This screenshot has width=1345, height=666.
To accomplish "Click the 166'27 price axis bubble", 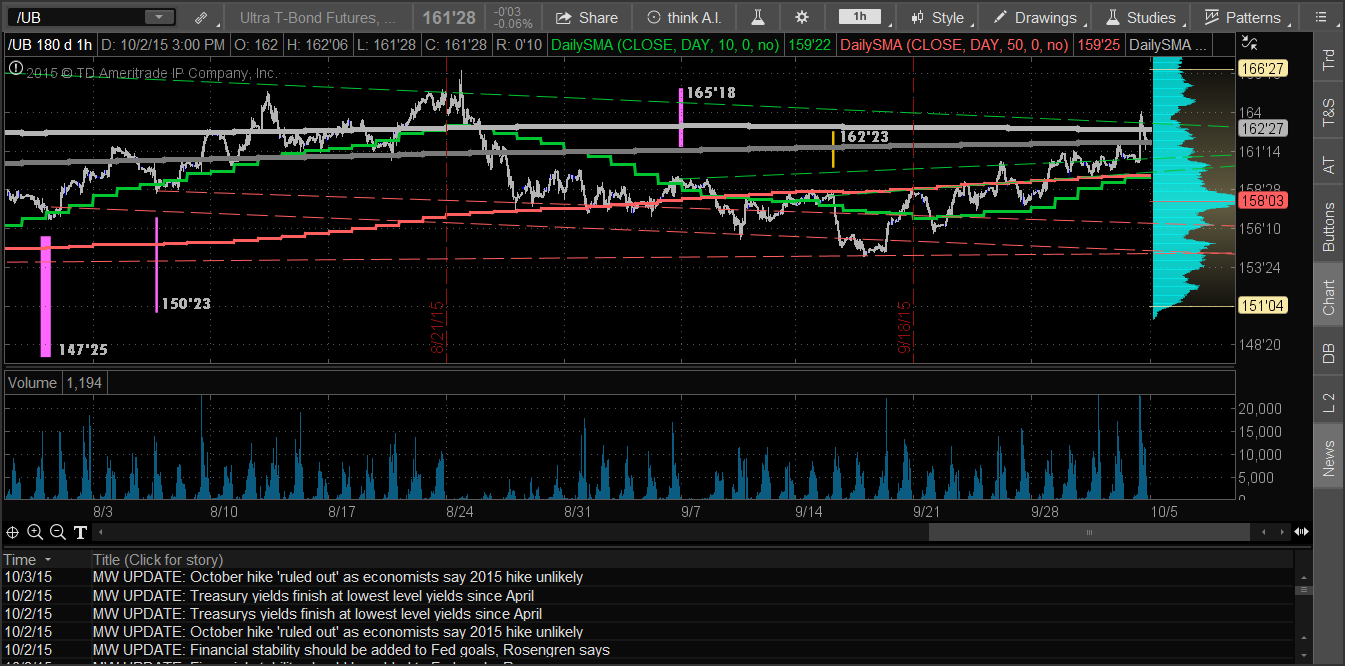I will (x=1261, y=69).
